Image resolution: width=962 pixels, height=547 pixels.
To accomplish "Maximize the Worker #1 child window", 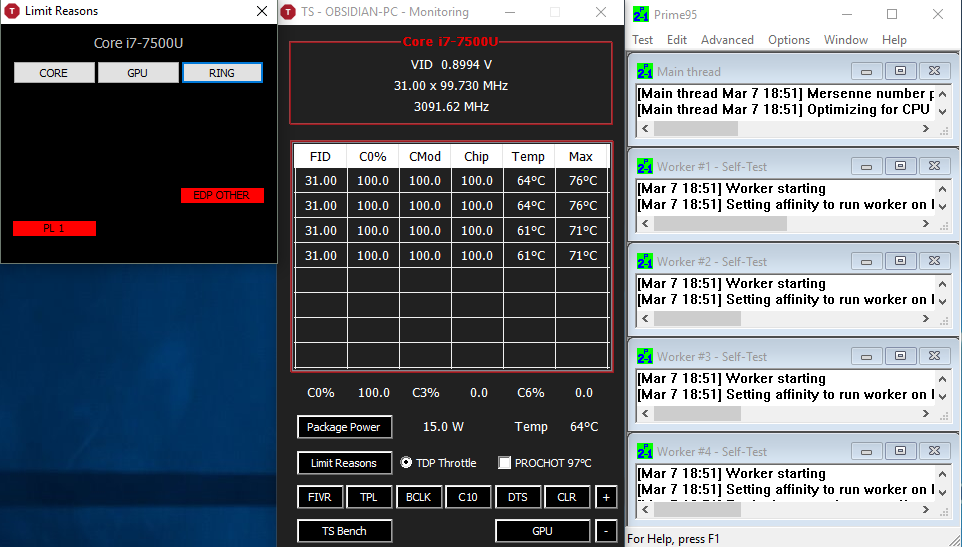I will pos(900,166).
